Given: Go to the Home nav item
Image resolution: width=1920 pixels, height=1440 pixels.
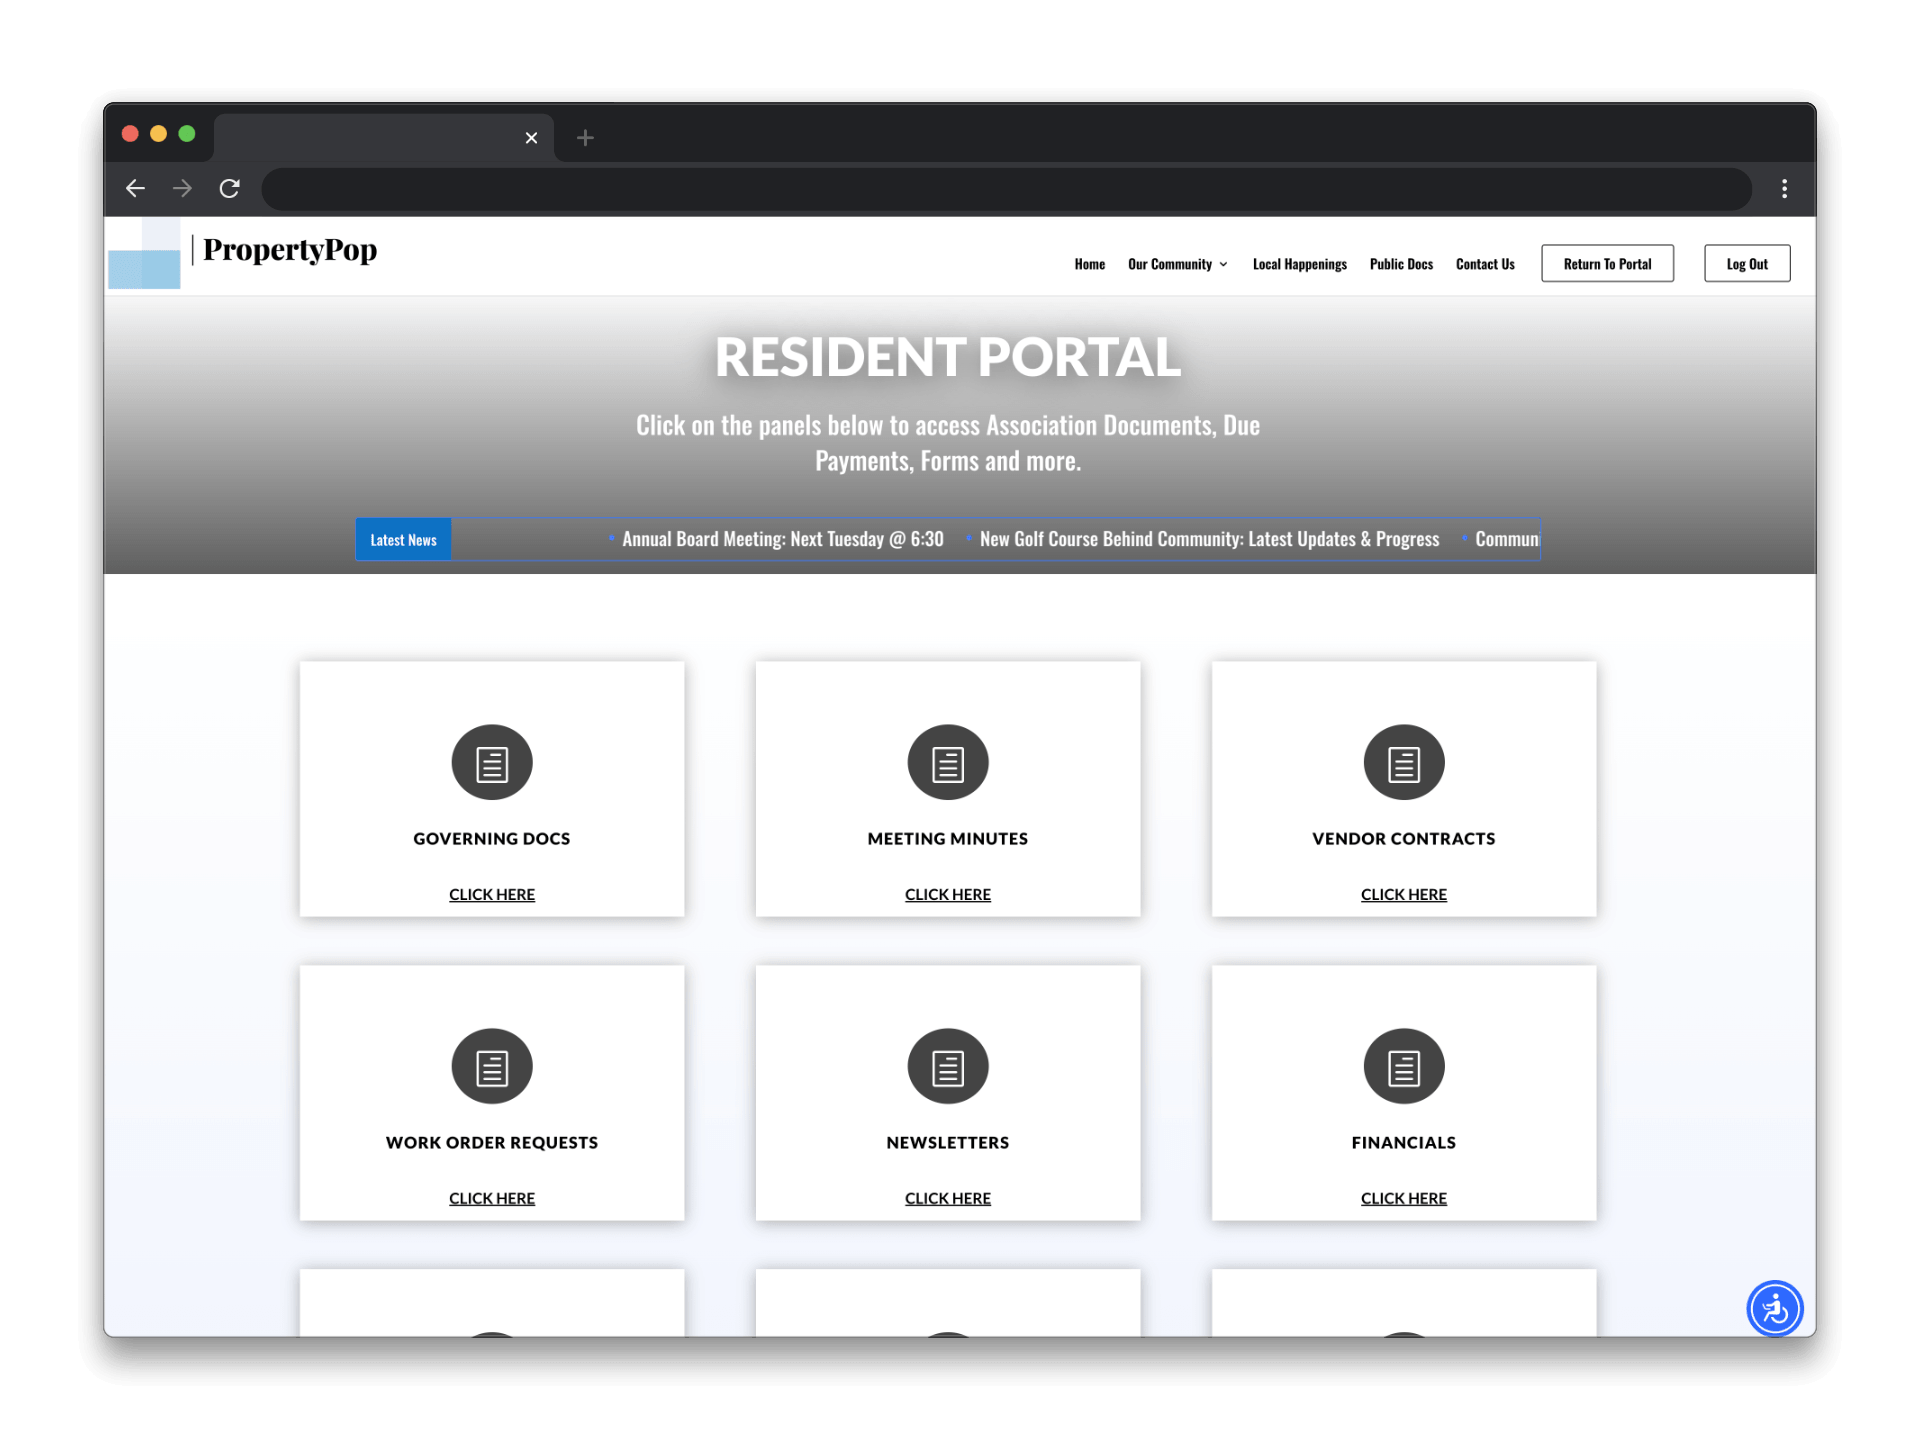Looking at the screenshot, I should [x=1089, y=264].
